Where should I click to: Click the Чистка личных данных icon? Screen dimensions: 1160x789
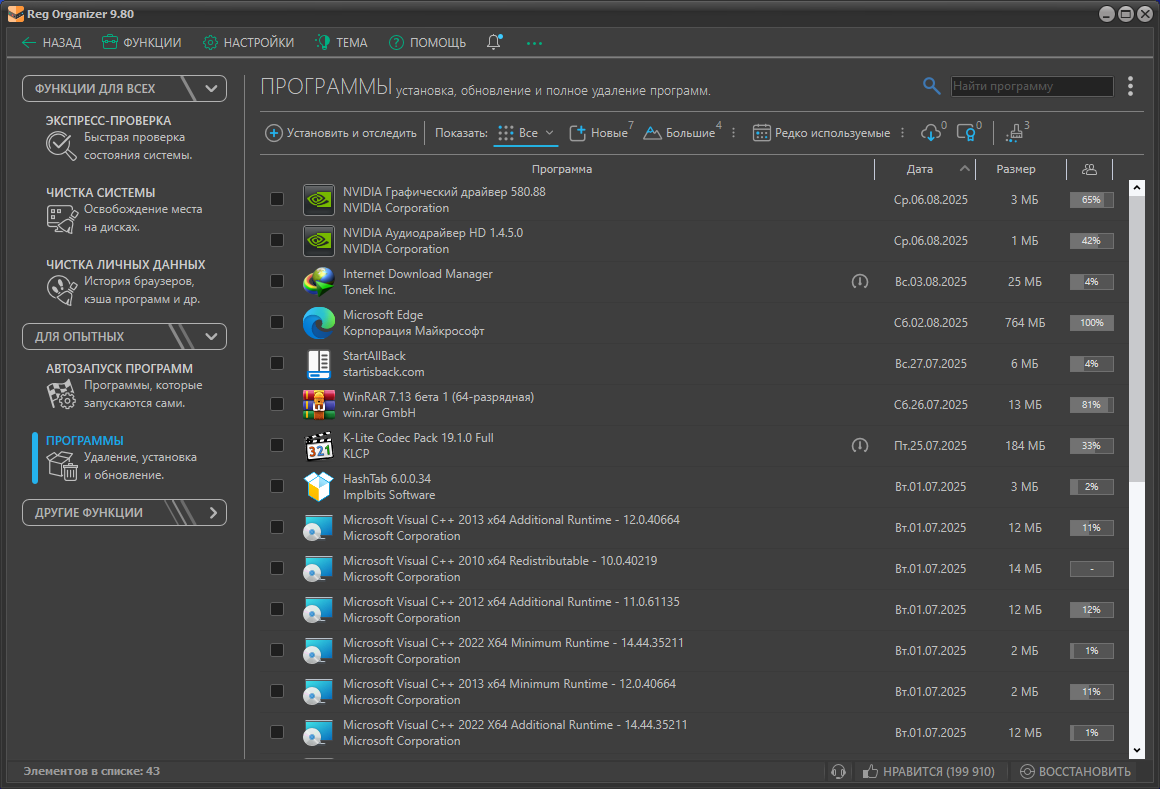(61, 290)
